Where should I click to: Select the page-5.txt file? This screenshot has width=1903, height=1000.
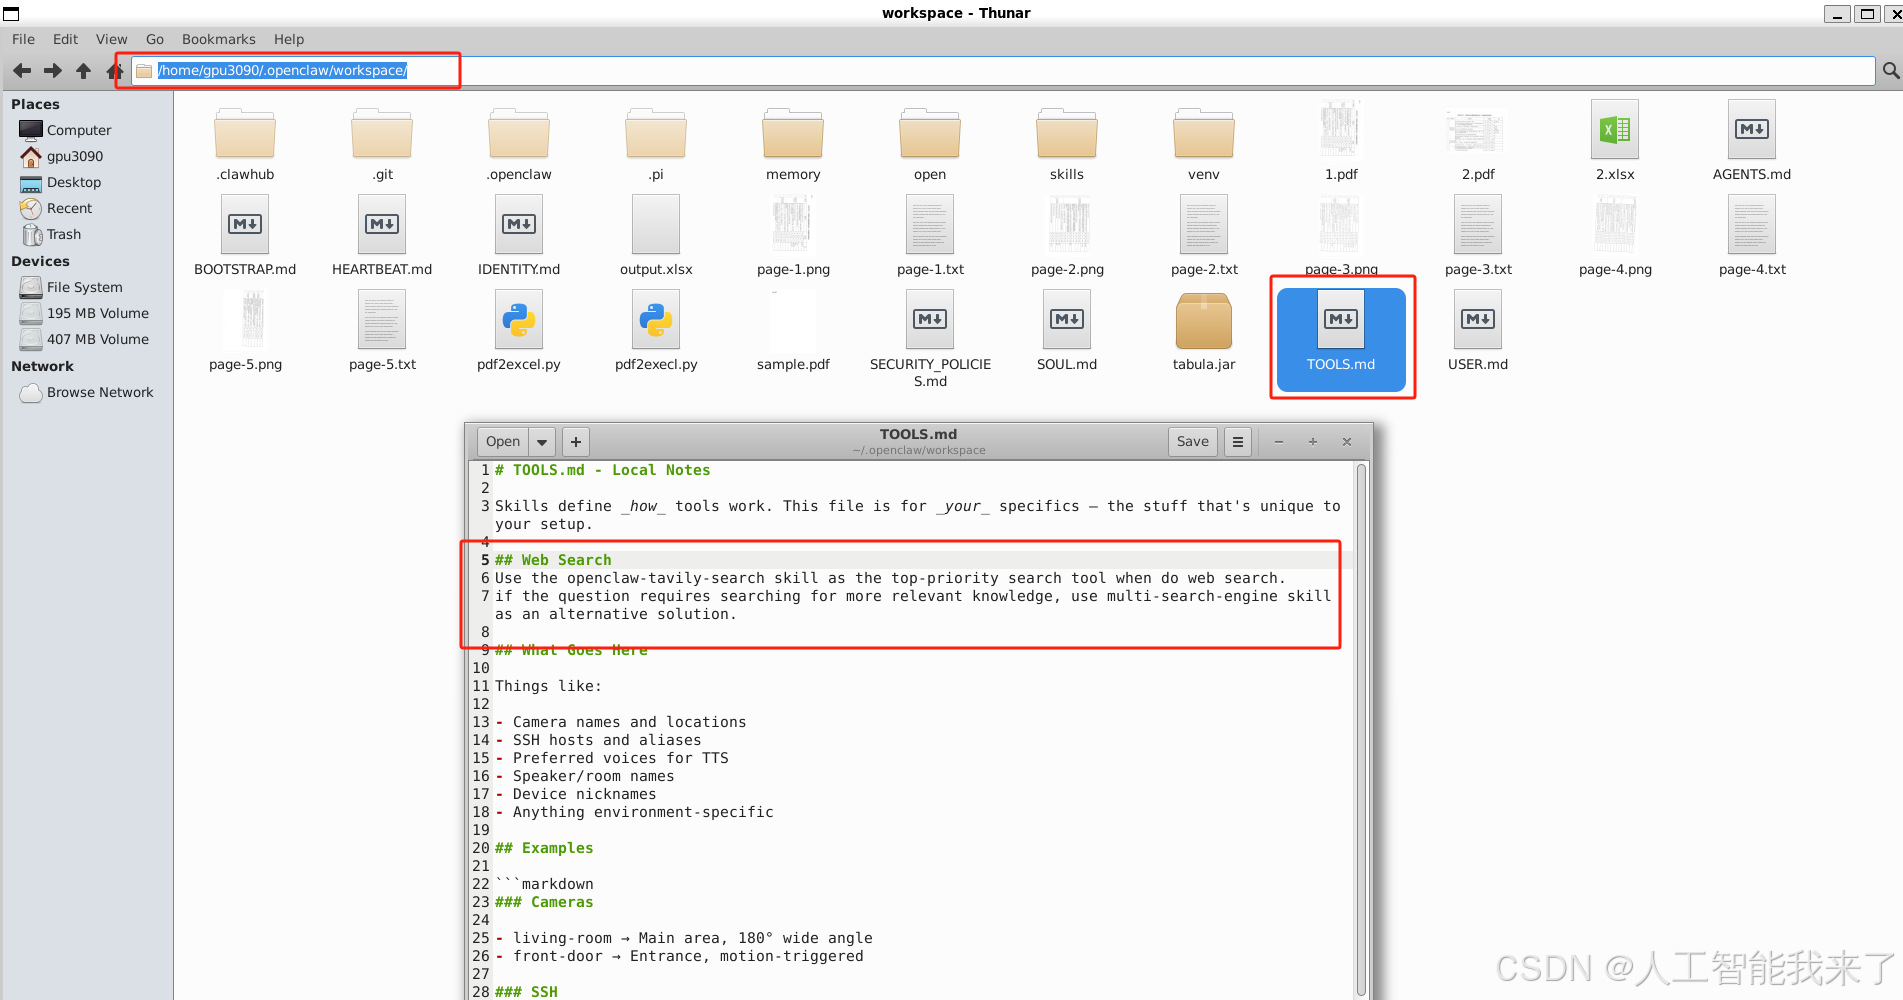coord(382,319)
